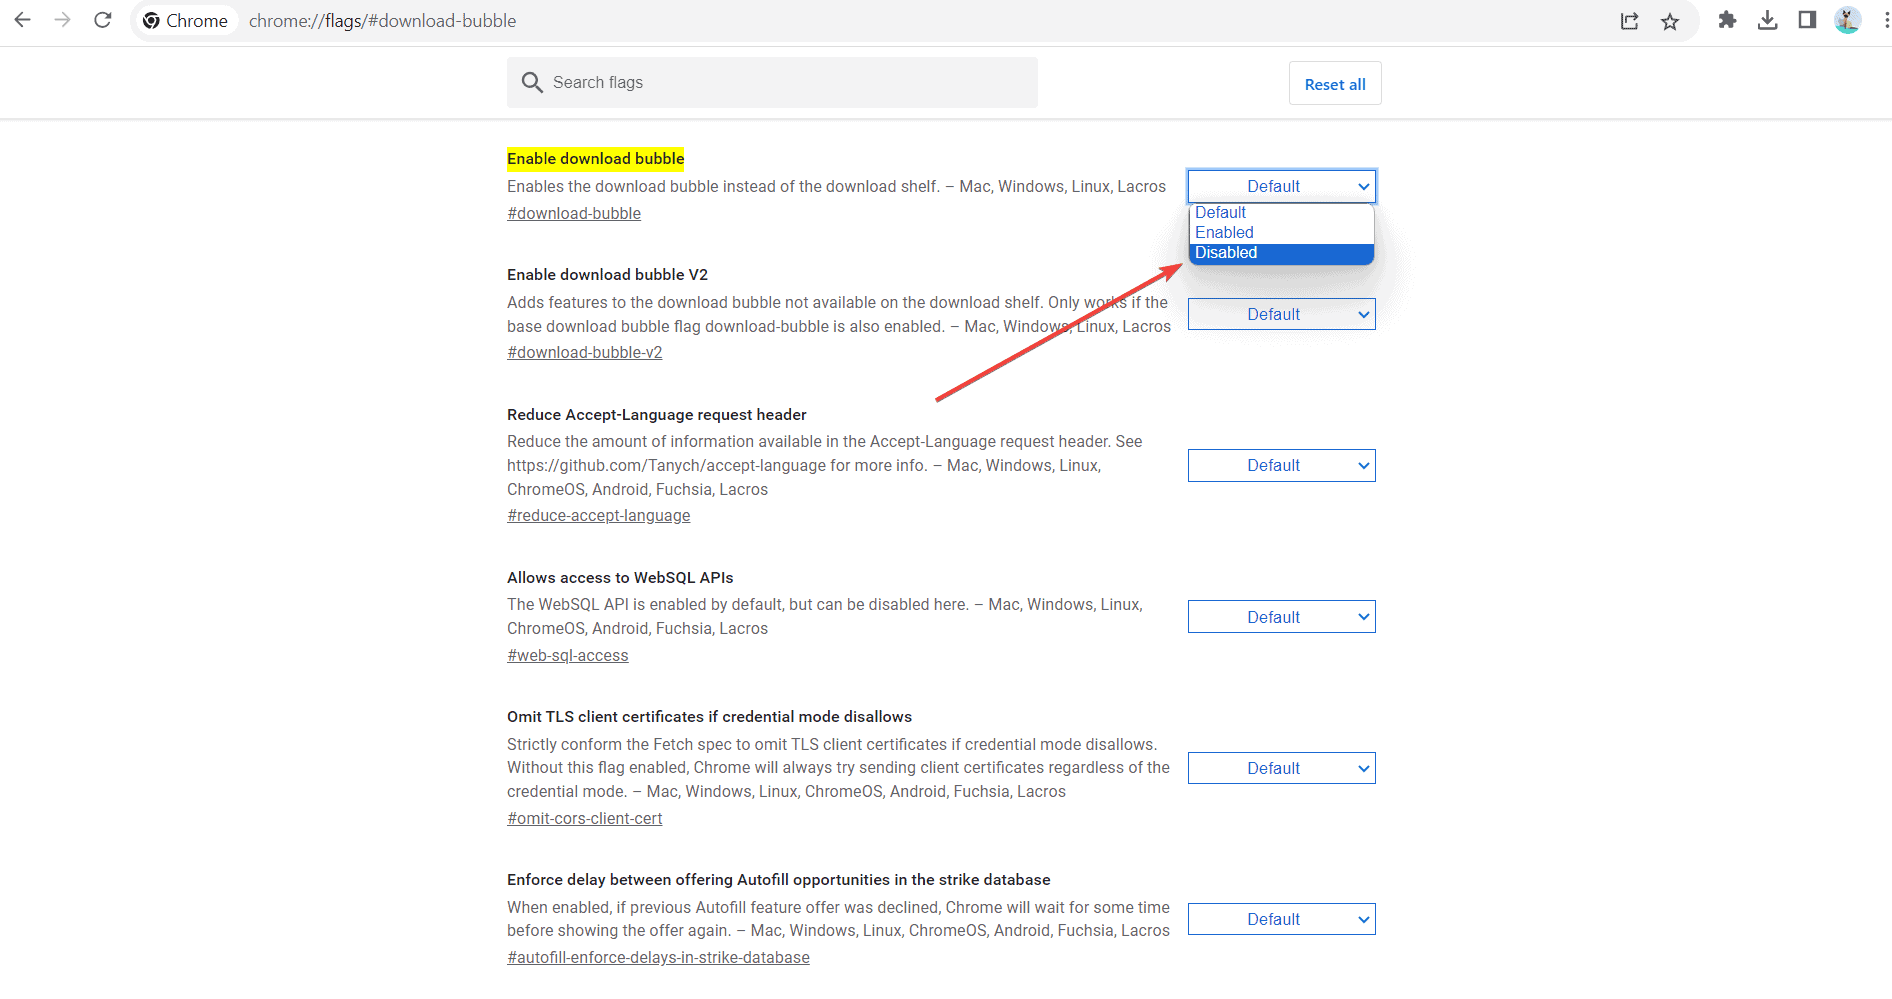Screen dimensions: 1892x999
Task: Follow the #autofill-enforce-delays-in-strike-database link
Action: click(x=658, y=957)
